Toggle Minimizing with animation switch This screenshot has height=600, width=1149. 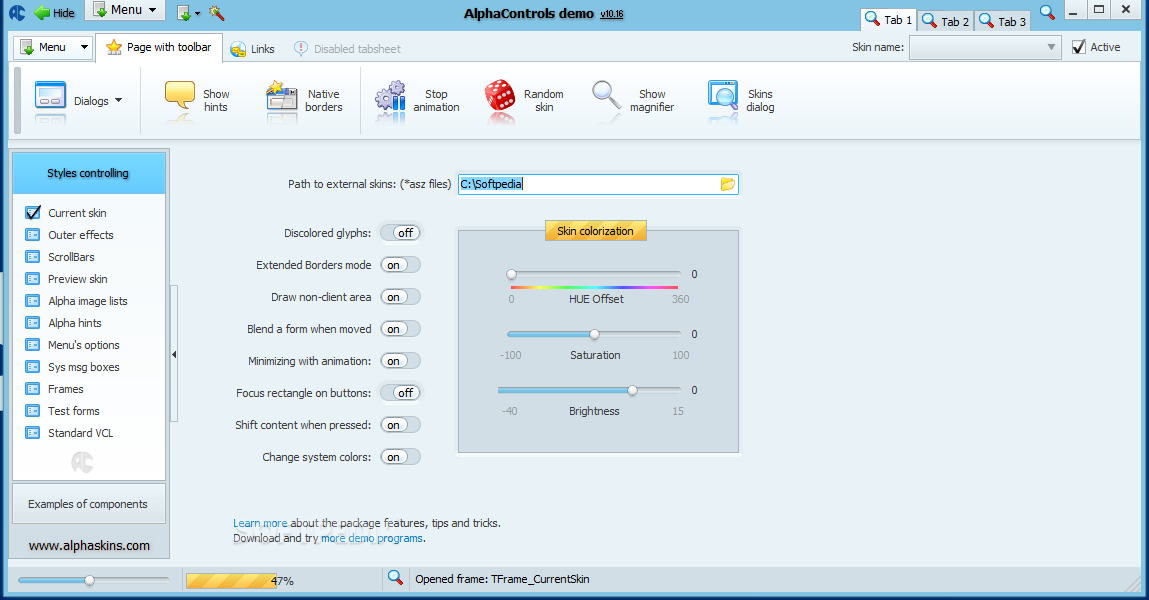[x=400, y=361]
